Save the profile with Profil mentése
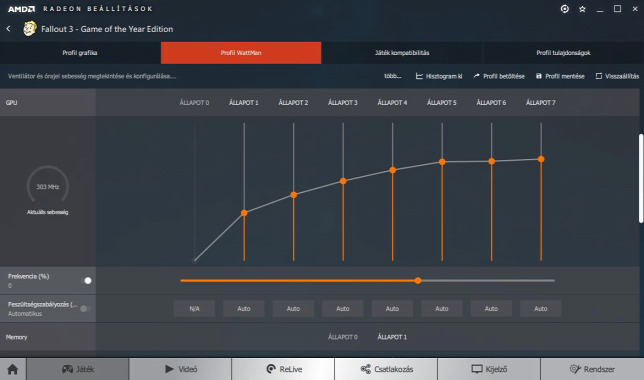 tap(560, 76)
